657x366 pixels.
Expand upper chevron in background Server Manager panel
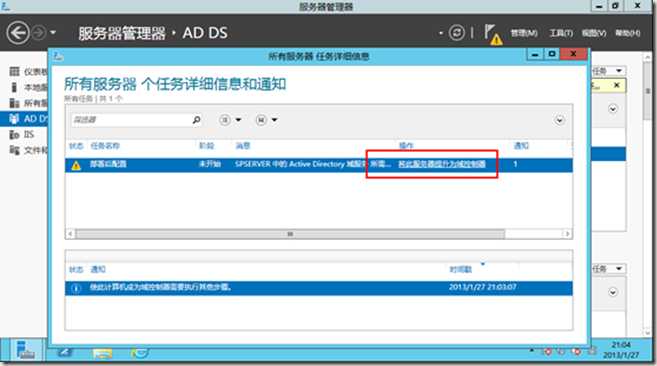coord(613,109)
